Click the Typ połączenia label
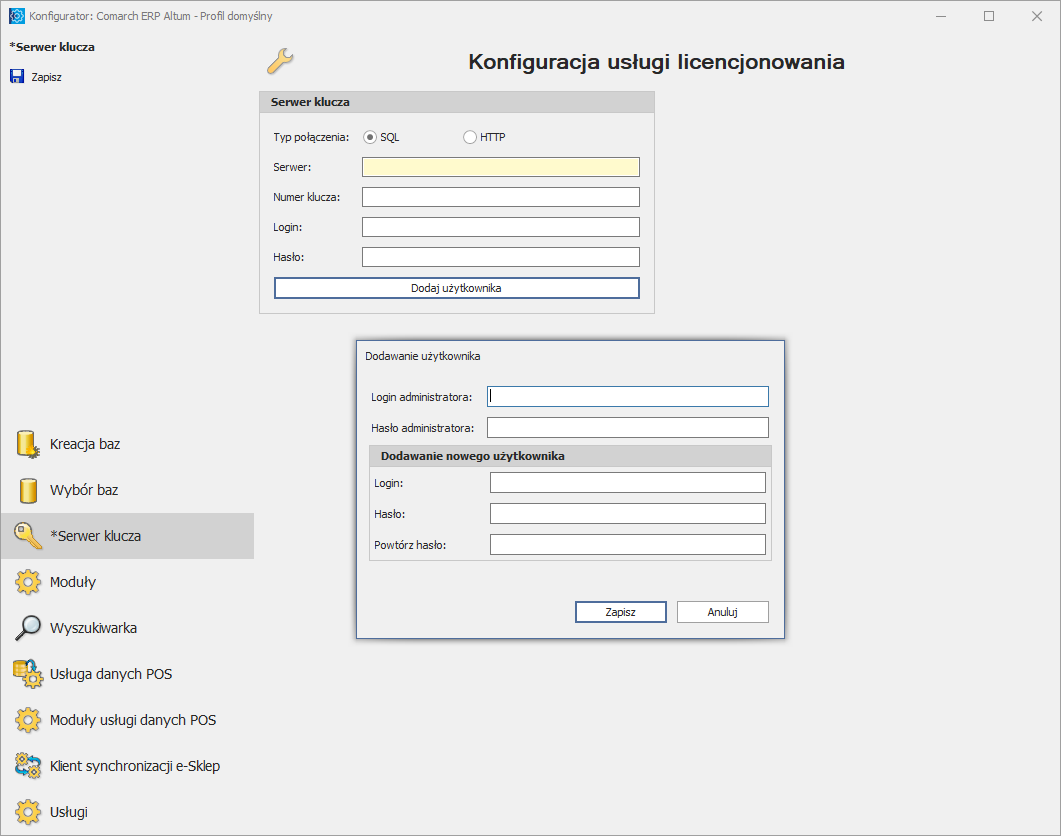 pos(311,137)
